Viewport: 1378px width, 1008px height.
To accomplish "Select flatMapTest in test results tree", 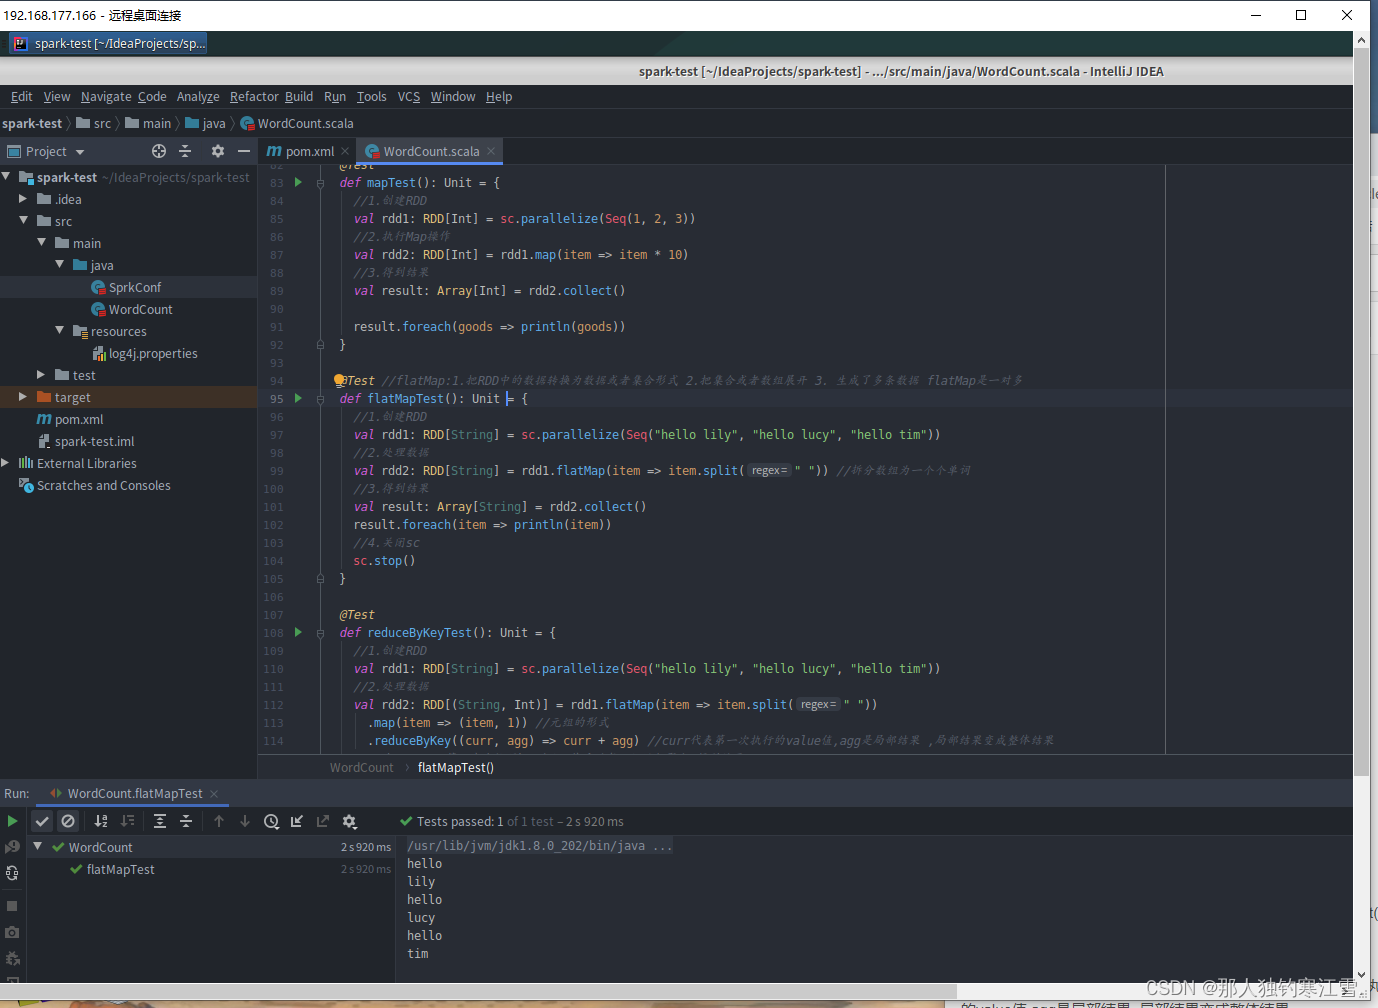I will click(120, 869).
